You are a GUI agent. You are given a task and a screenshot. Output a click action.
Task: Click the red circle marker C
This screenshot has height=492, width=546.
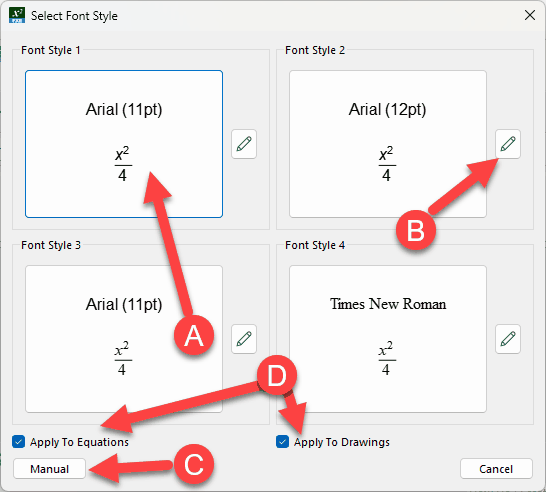(x=194, y=464)
